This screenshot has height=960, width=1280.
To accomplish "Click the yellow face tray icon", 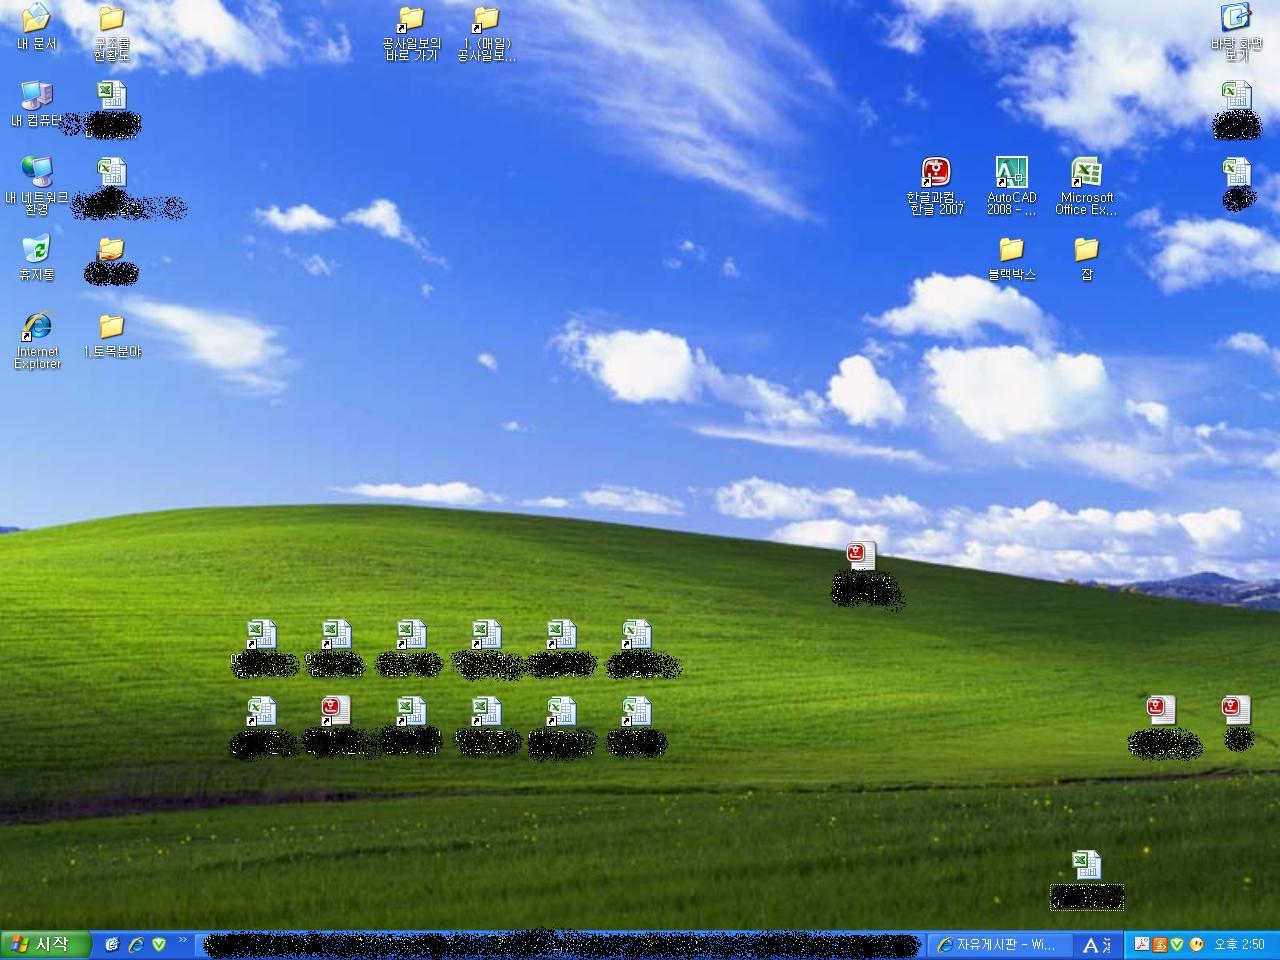I will pos(1196,944).
